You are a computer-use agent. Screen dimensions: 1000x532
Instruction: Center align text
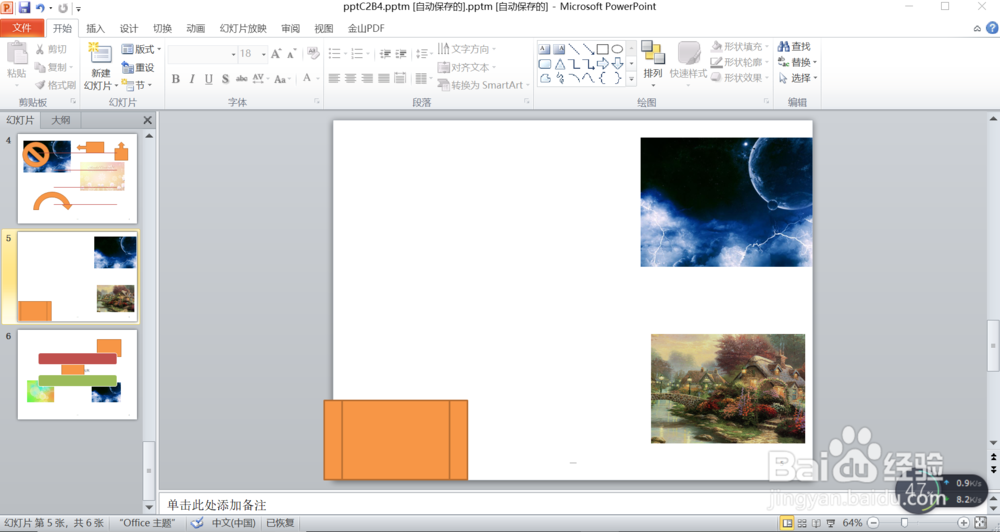[x=351, y=78]
